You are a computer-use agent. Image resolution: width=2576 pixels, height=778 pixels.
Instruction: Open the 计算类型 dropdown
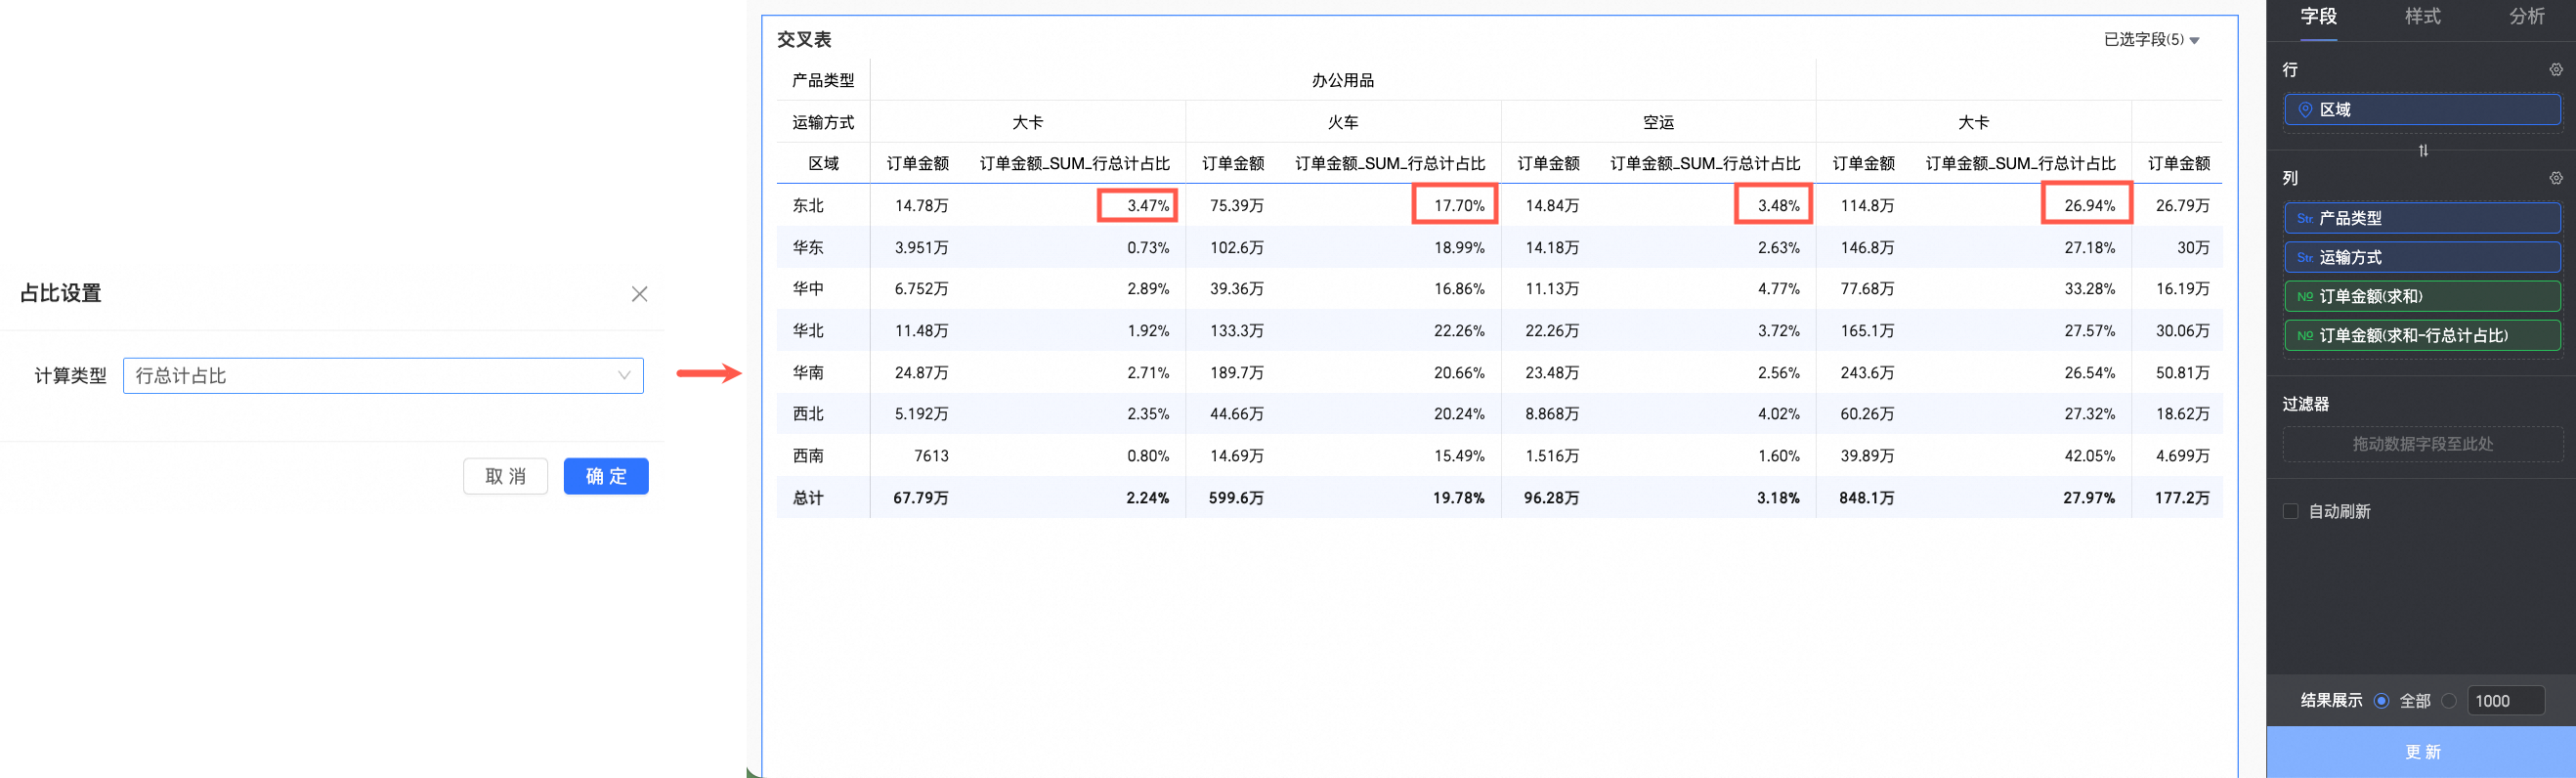(x=383, y=376)
